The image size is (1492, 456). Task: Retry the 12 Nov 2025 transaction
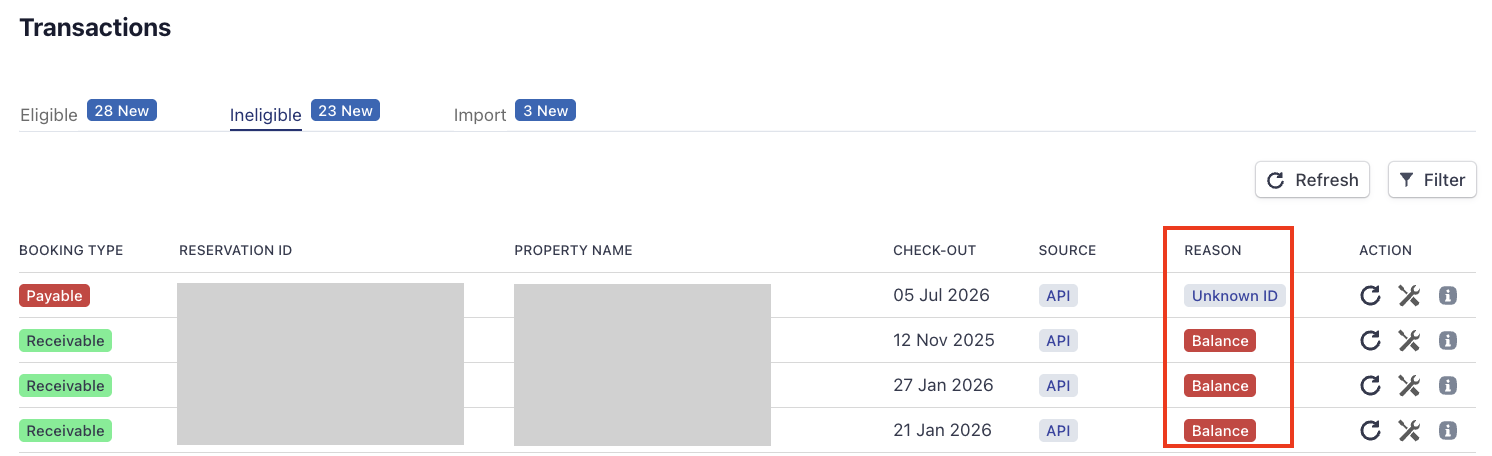[x=1370, y=341]
